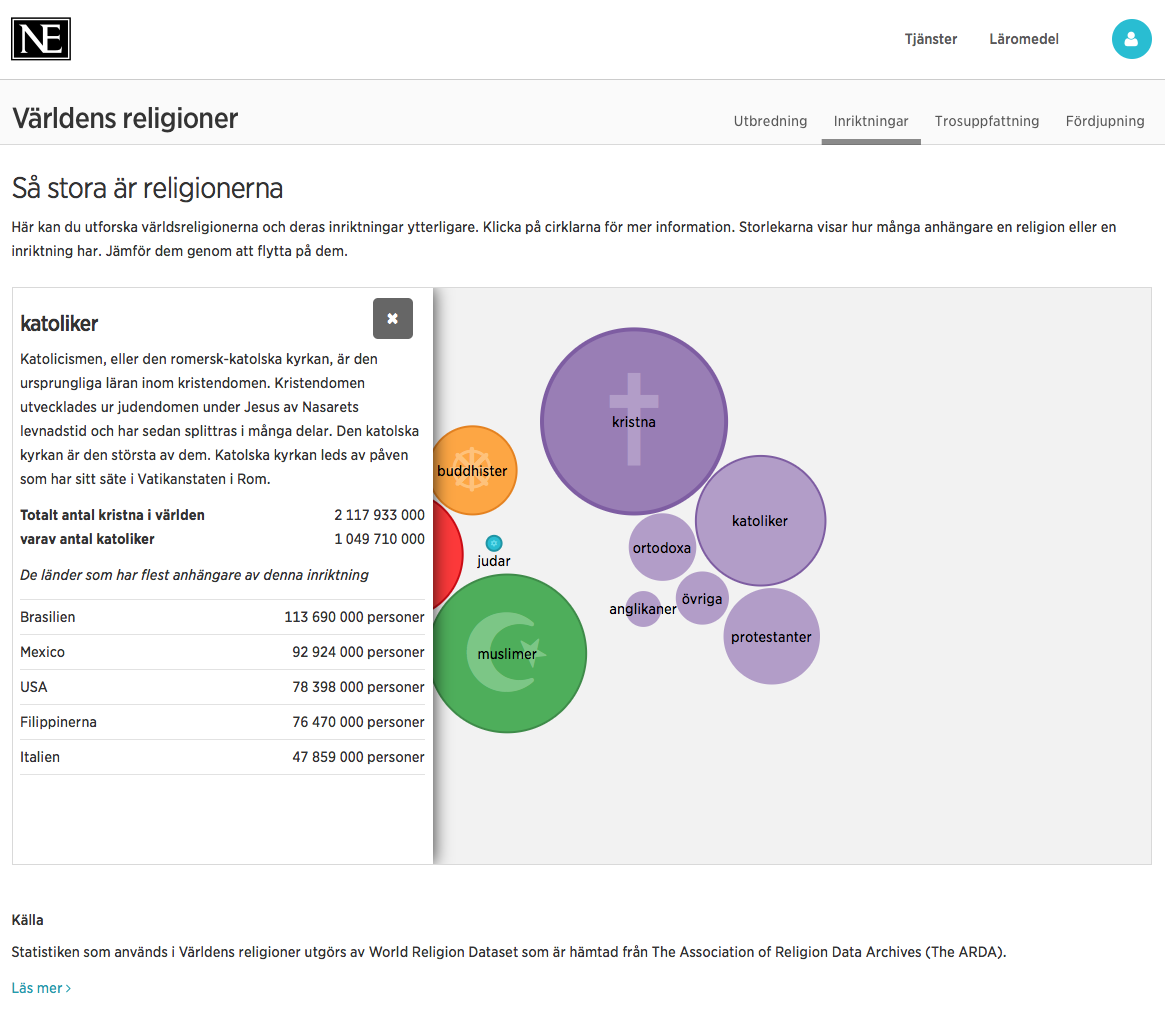This screenshot has height=1015, width=1165.
Task: Select the green muslimer circle
Action: pos(507,653)
